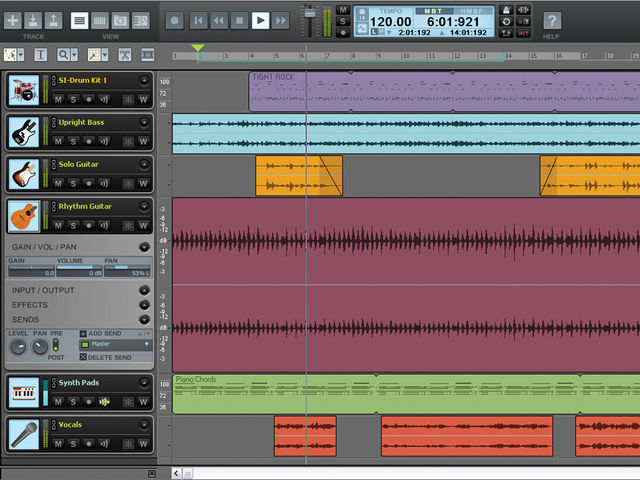Expand the EFFECTS section
The height and width of the screenshot is (480, 640).
click(144, 305)
